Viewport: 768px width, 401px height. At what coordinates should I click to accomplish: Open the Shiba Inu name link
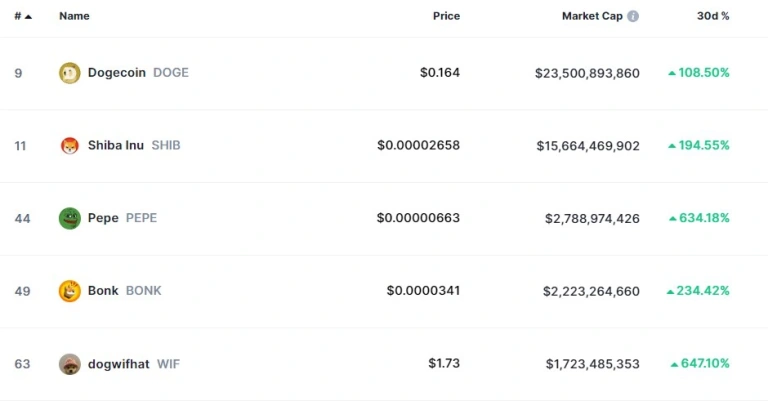pyautogui.click(x=116, y=145)
